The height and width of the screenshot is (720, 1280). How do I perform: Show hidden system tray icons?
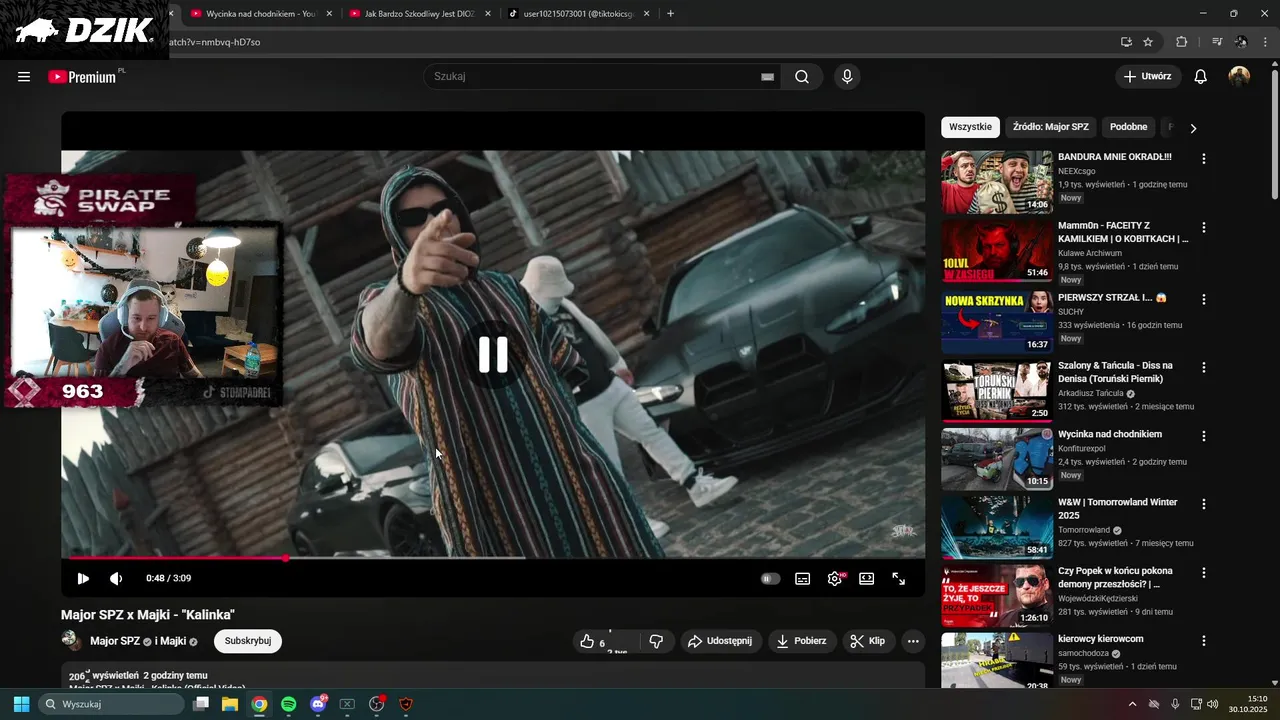(x=1132, y=704)
